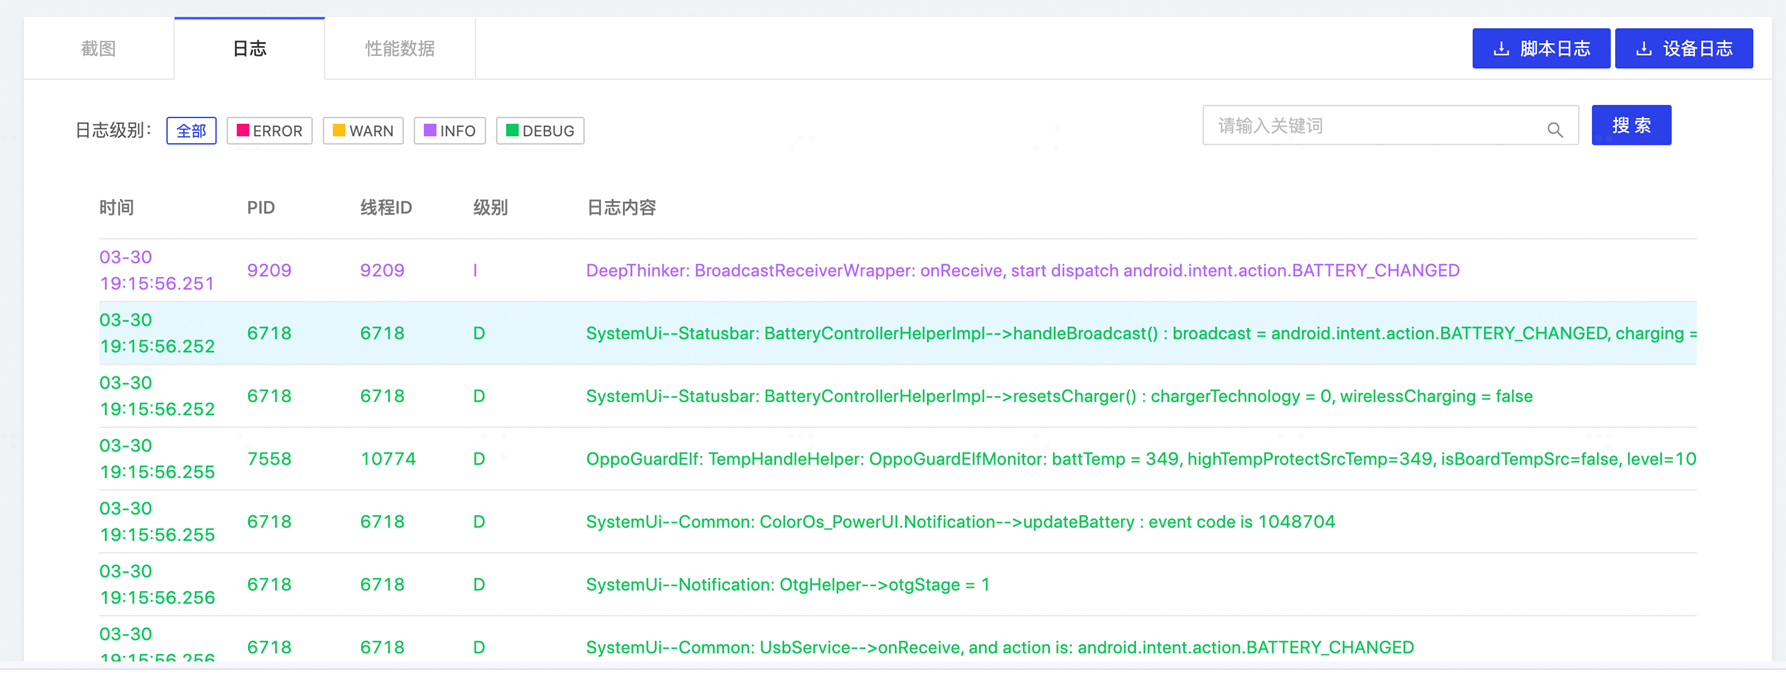Click the 时间 column header
Viewport: 1786px width, 676px height.
click(116, 208)
